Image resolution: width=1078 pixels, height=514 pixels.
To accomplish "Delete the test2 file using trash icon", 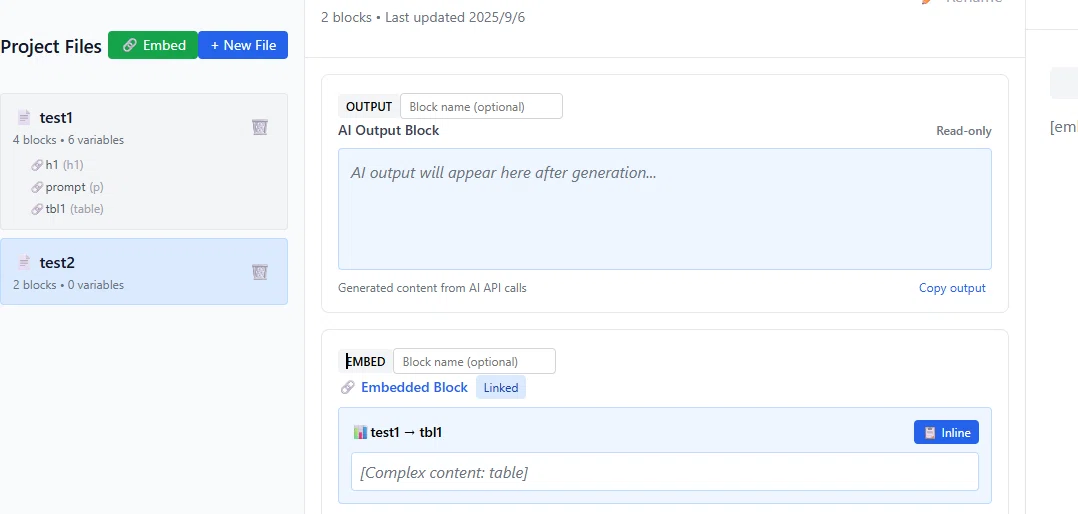I will 259,271.
